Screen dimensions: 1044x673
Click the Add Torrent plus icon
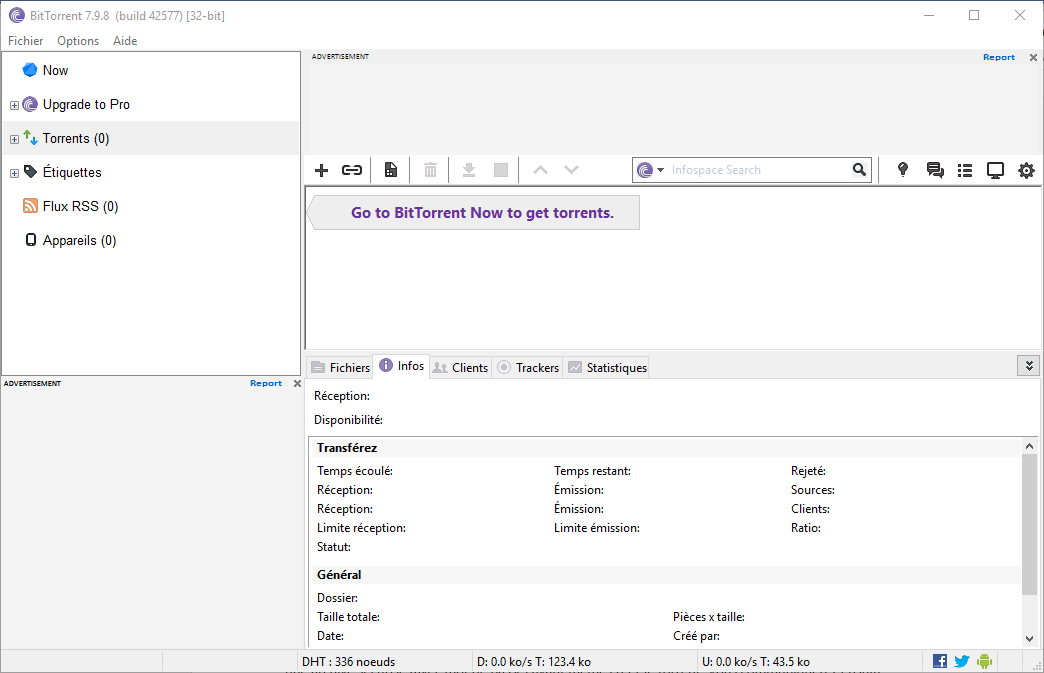[x=322, y=170]
